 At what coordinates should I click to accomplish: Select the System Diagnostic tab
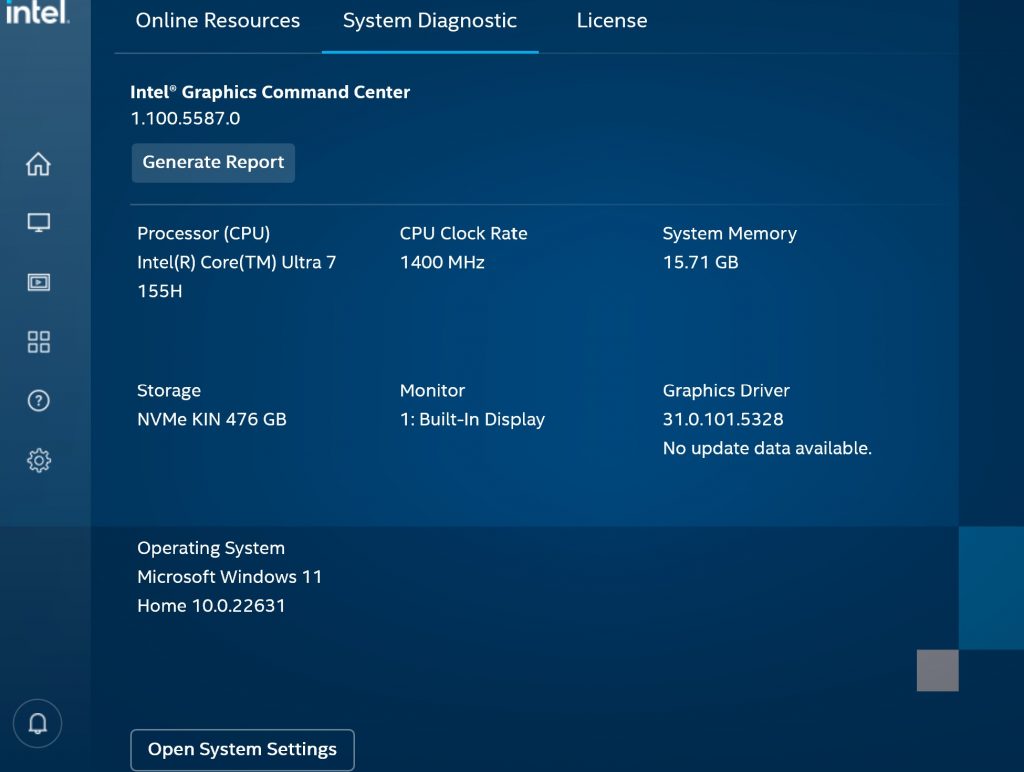(x=429, y=21)
